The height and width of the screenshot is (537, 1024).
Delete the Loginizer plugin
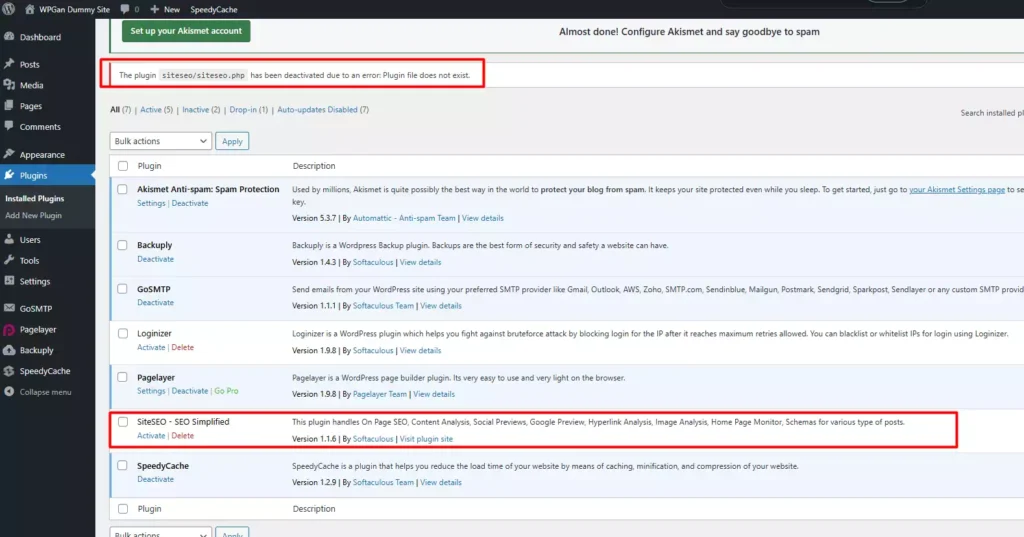(x=182, y=348)
